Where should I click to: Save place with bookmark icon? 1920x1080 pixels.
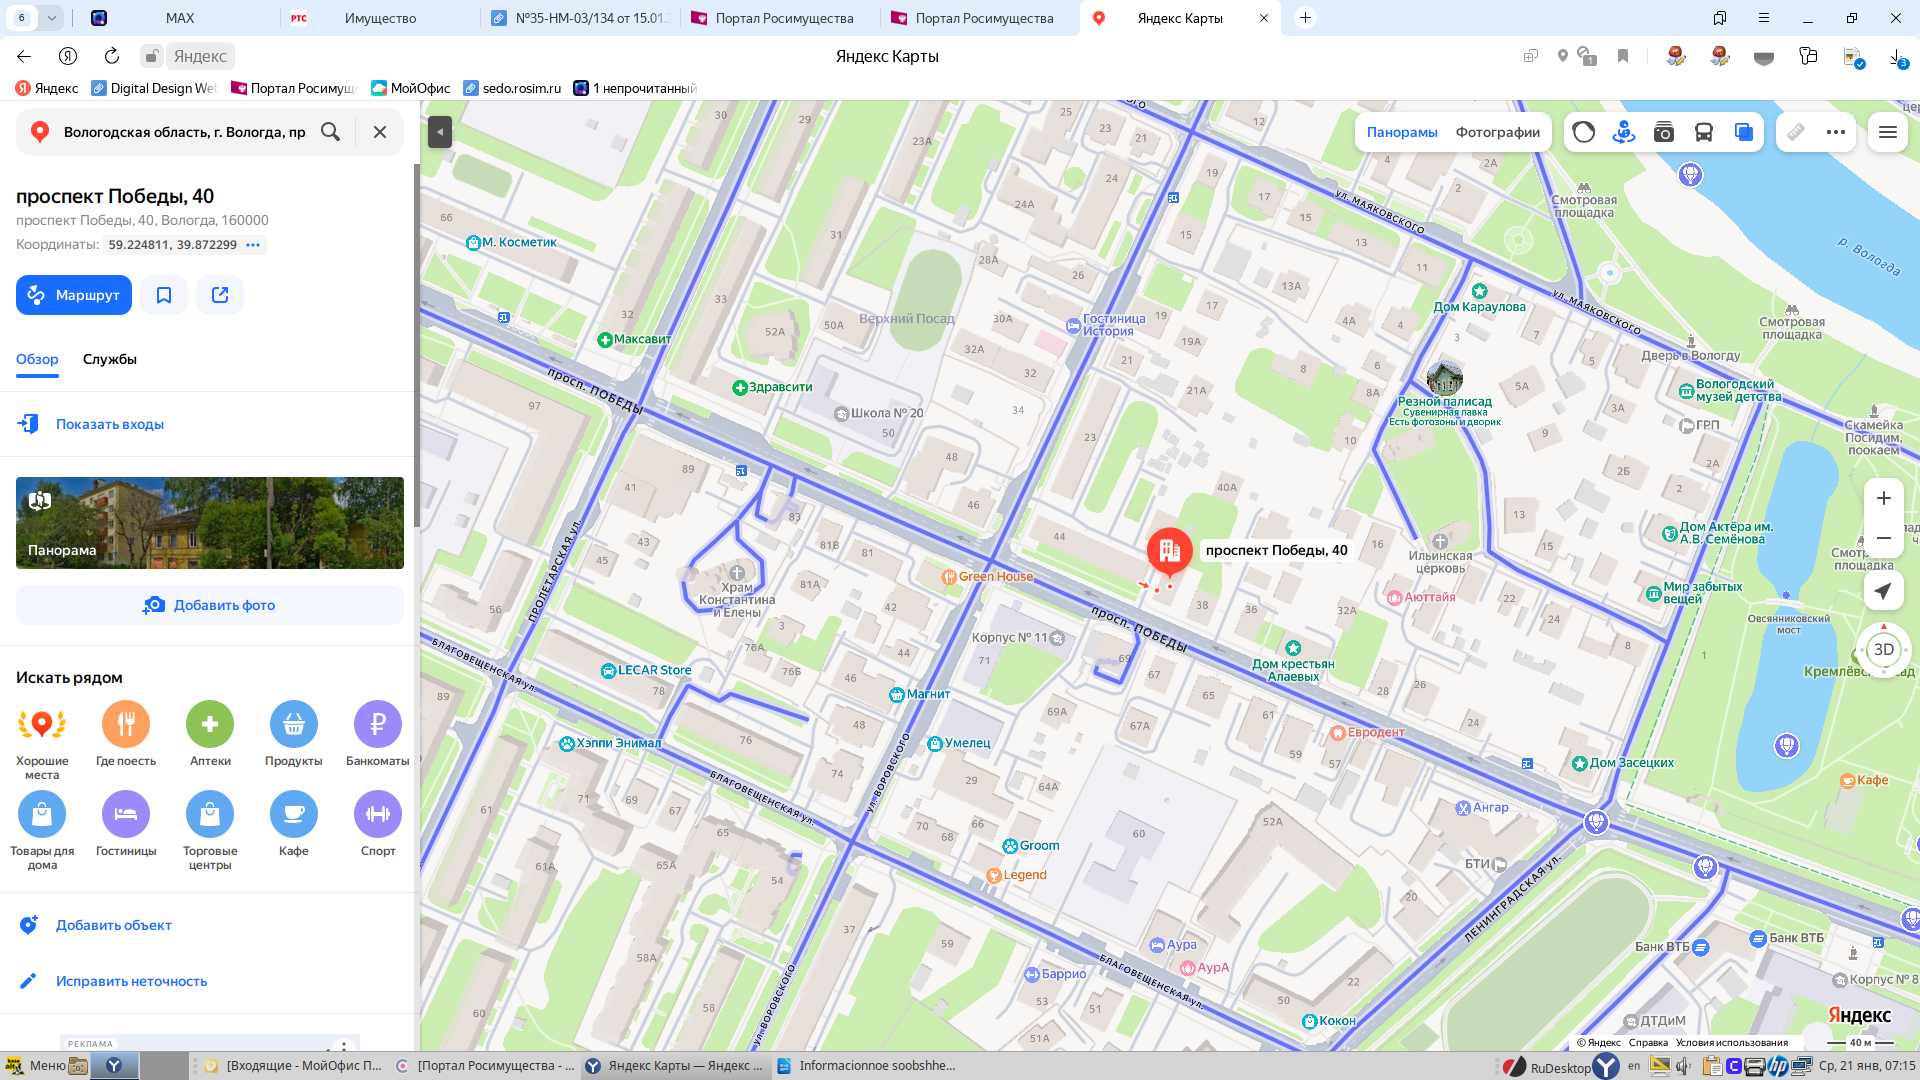[x=164, y=295]
